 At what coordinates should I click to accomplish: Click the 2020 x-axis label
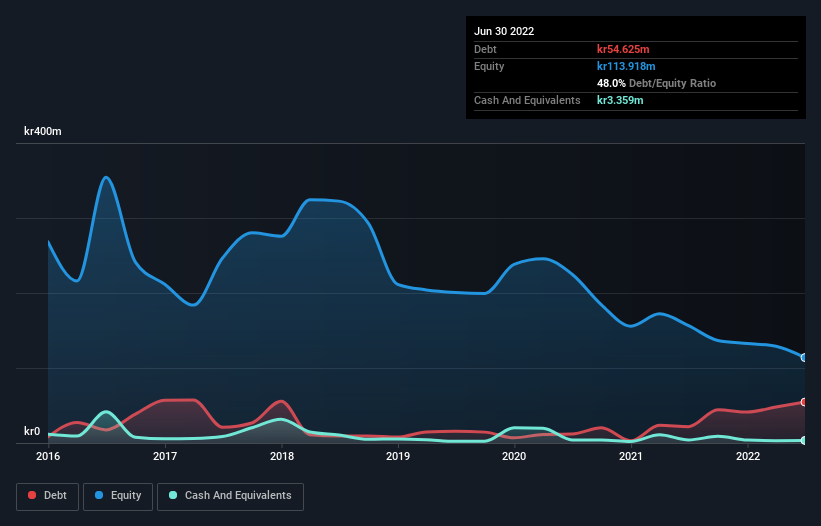click(514, 456)
